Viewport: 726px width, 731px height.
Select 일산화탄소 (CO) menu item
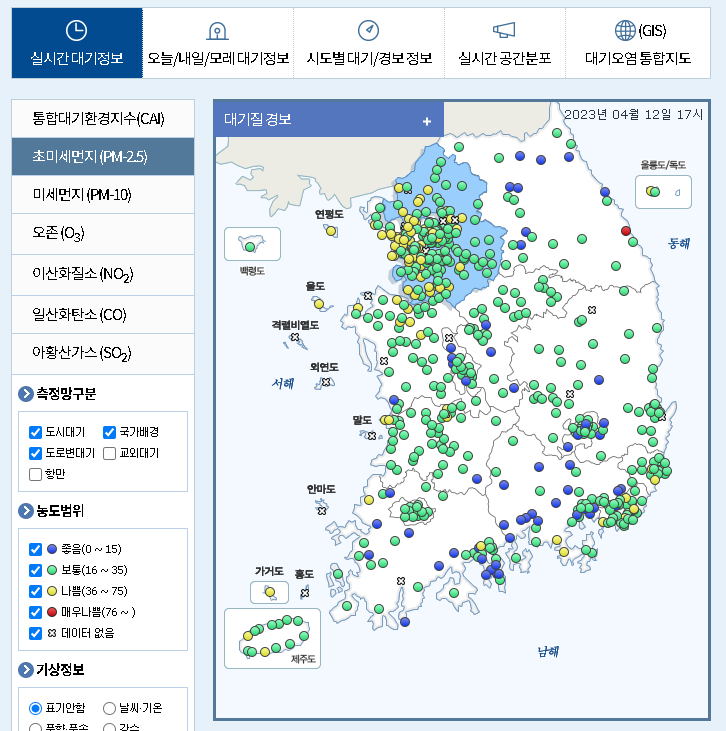point(103,315)
